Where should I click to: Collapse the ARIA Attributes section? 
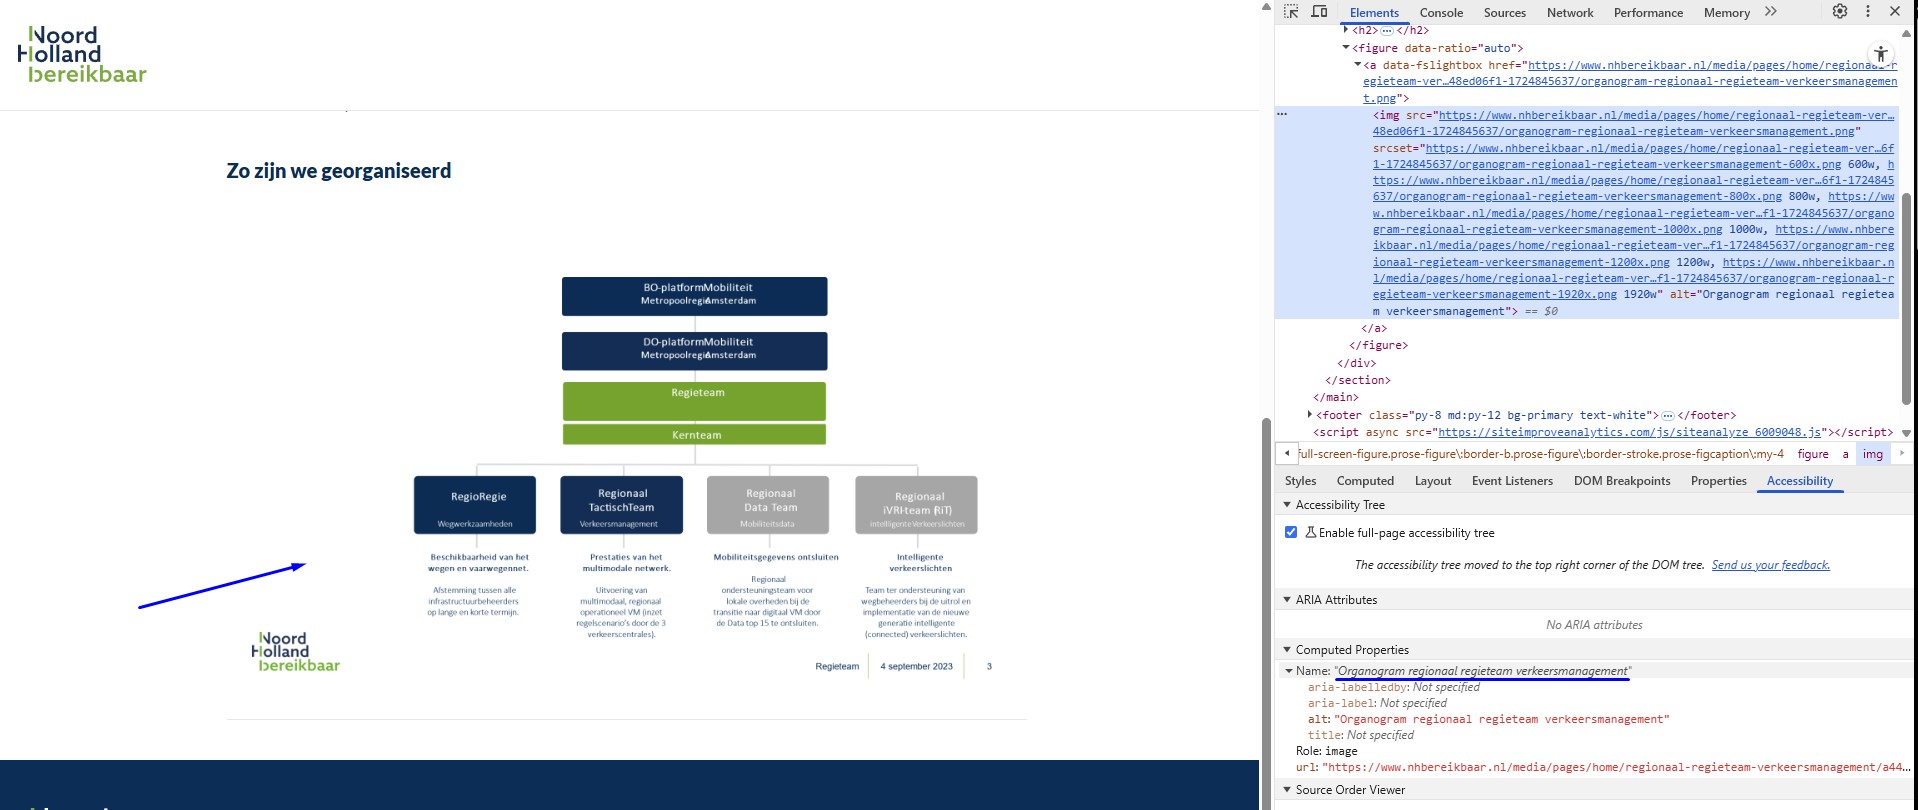pyautogui.click(x=1287, y=600)
